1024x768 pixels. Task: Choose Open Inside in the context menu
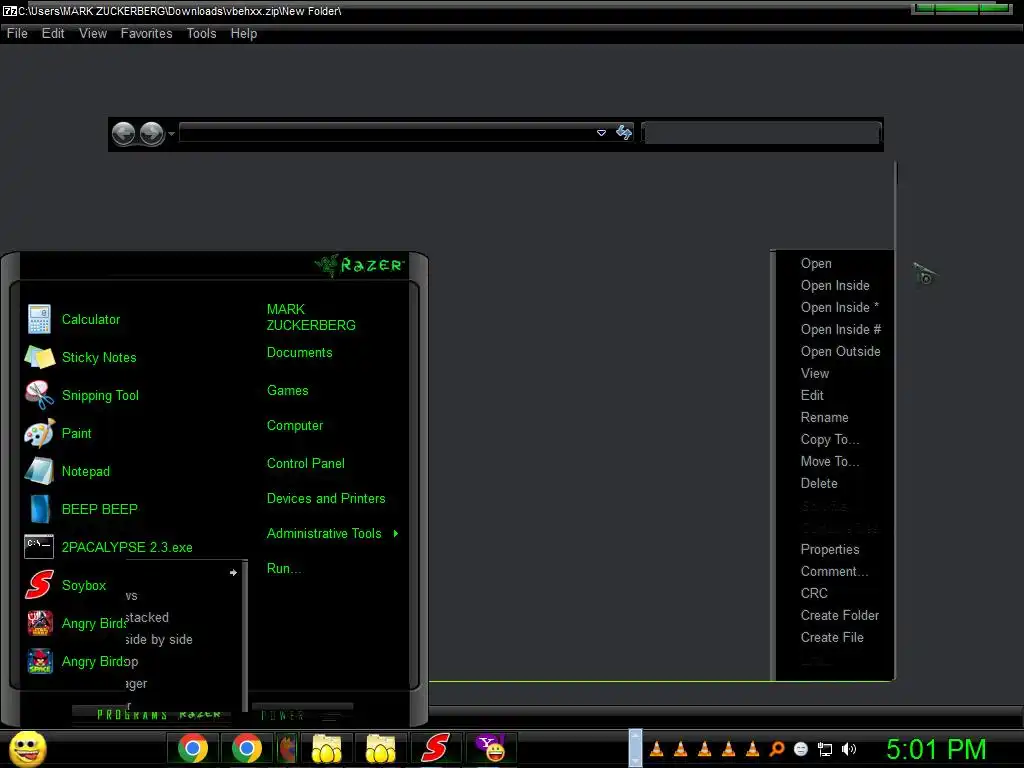tap(835, 285)
